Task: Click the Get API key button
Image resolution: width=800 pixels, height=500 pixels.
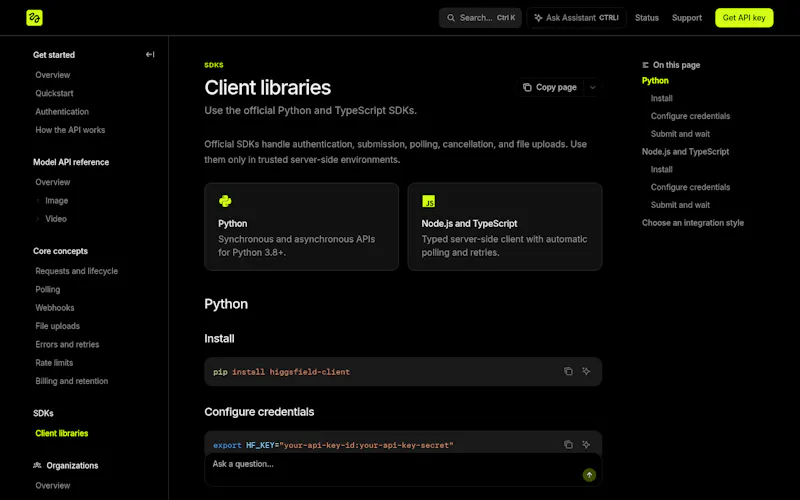Action: tap(744, 18)
